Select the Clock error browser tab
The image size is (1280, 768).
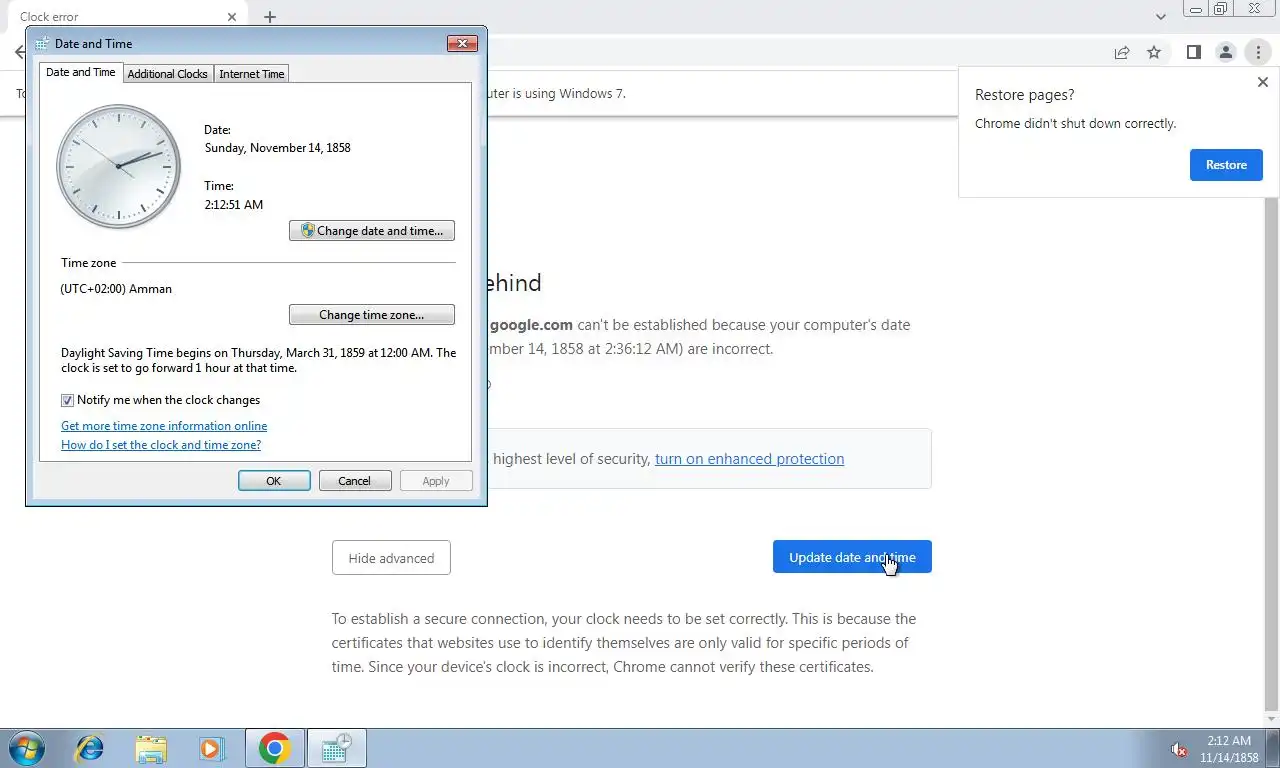click(x=125, y=17)
